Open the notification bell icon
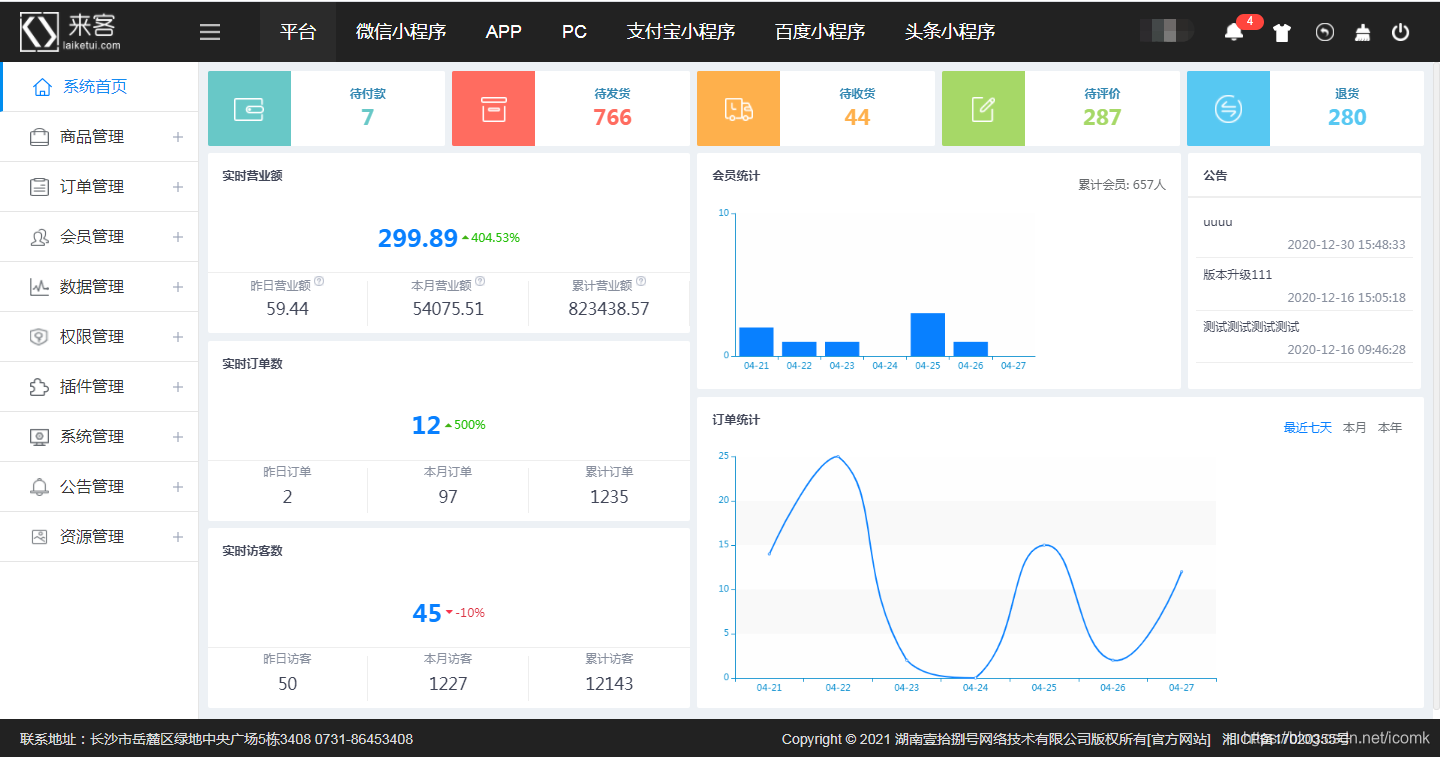Image resolution: width=1440 pixels, height=757 pixels. pyautogui.click(x=1234, y=32)
